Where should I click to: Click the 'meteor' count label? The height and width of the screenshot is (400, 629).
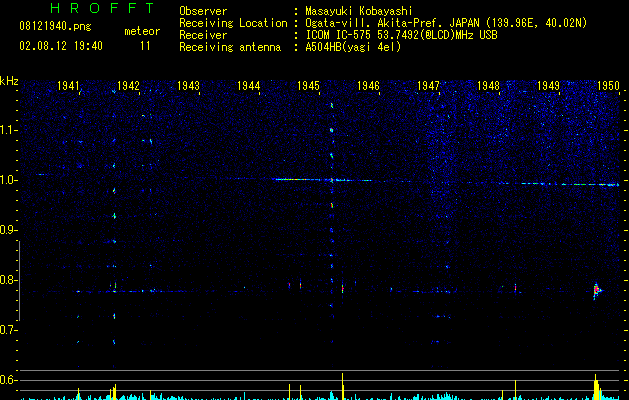click(x=142, y=31)
